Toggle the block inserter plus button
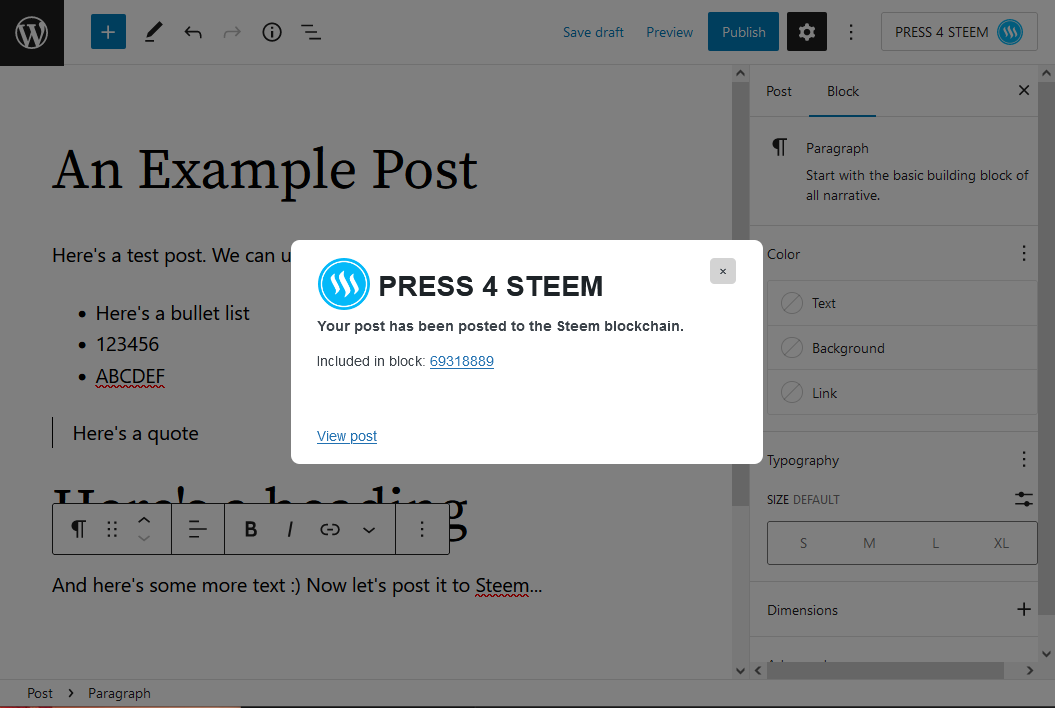Viewport: 1055px width, 708px height. coord(108,32)
